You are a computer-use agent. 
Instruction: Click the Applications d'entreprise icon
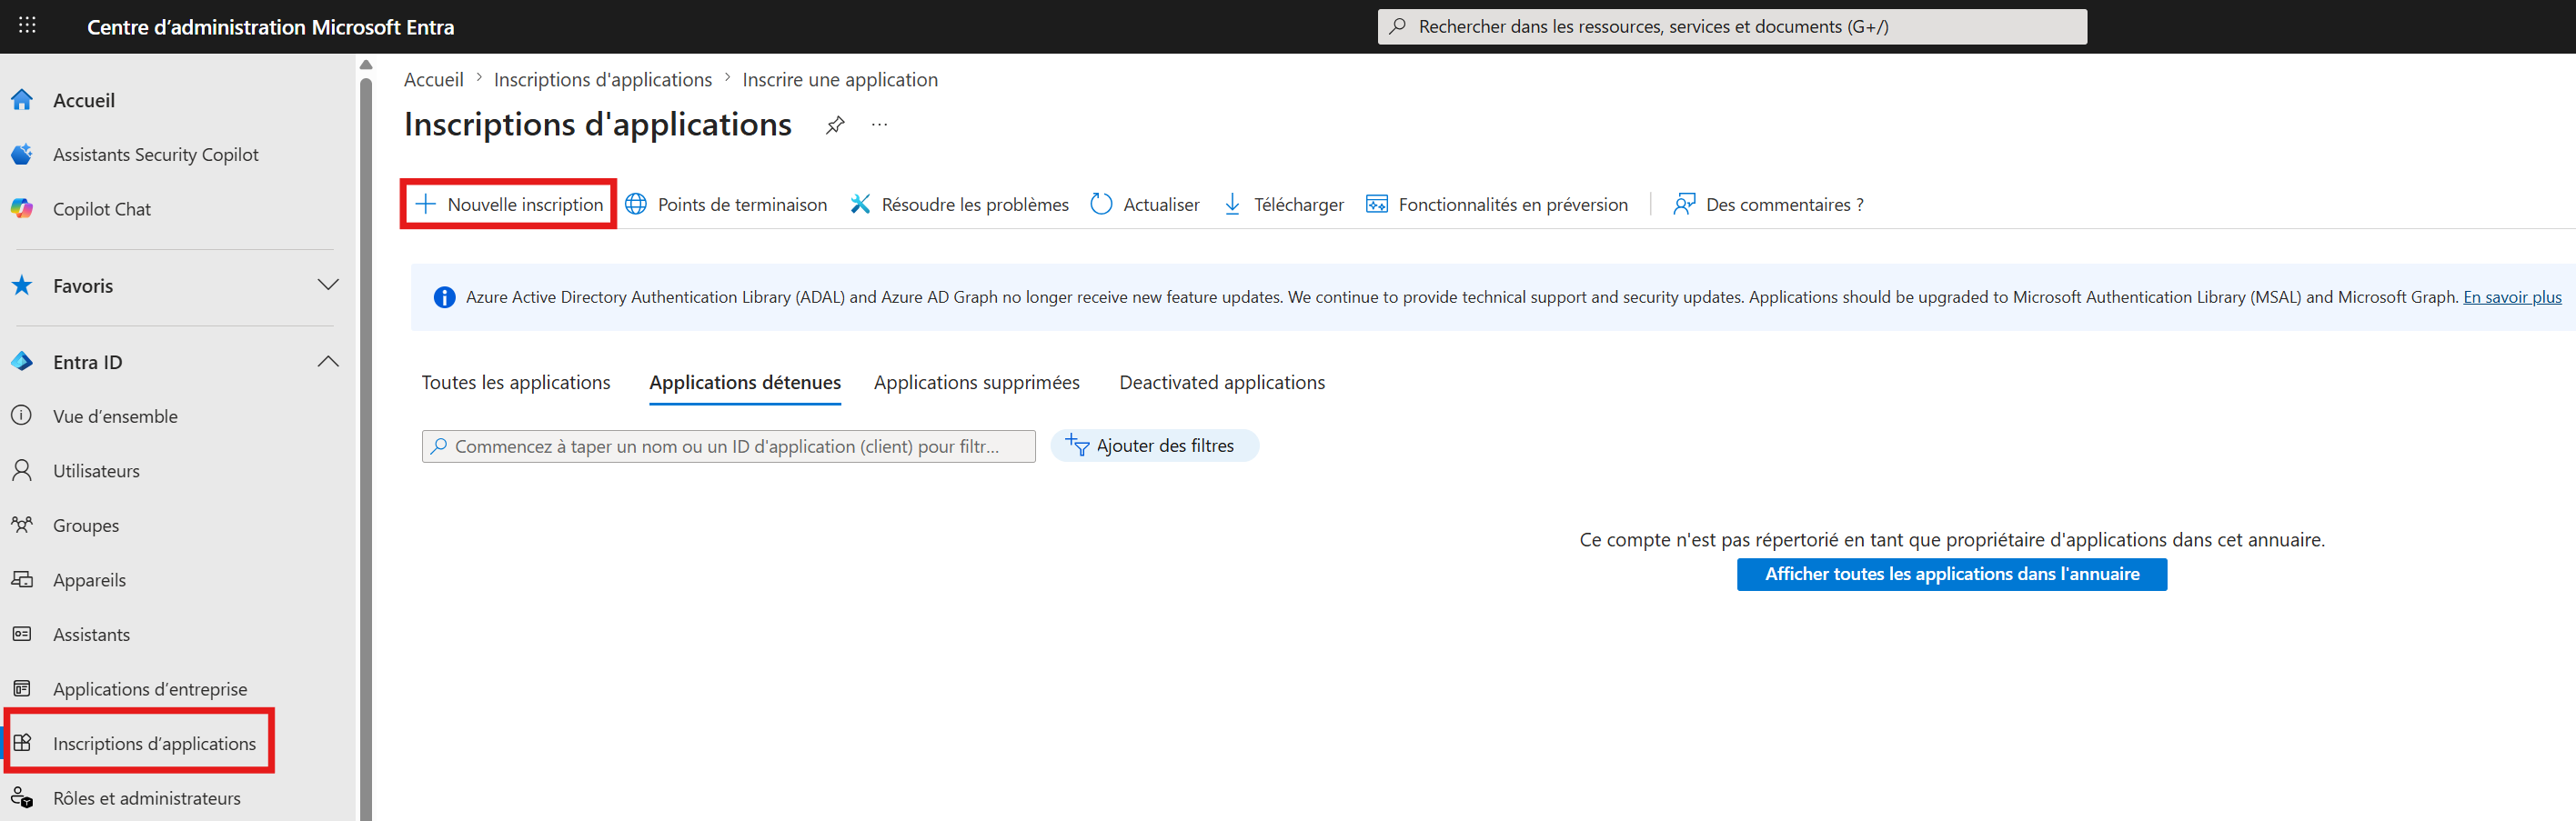pos(22,688)
